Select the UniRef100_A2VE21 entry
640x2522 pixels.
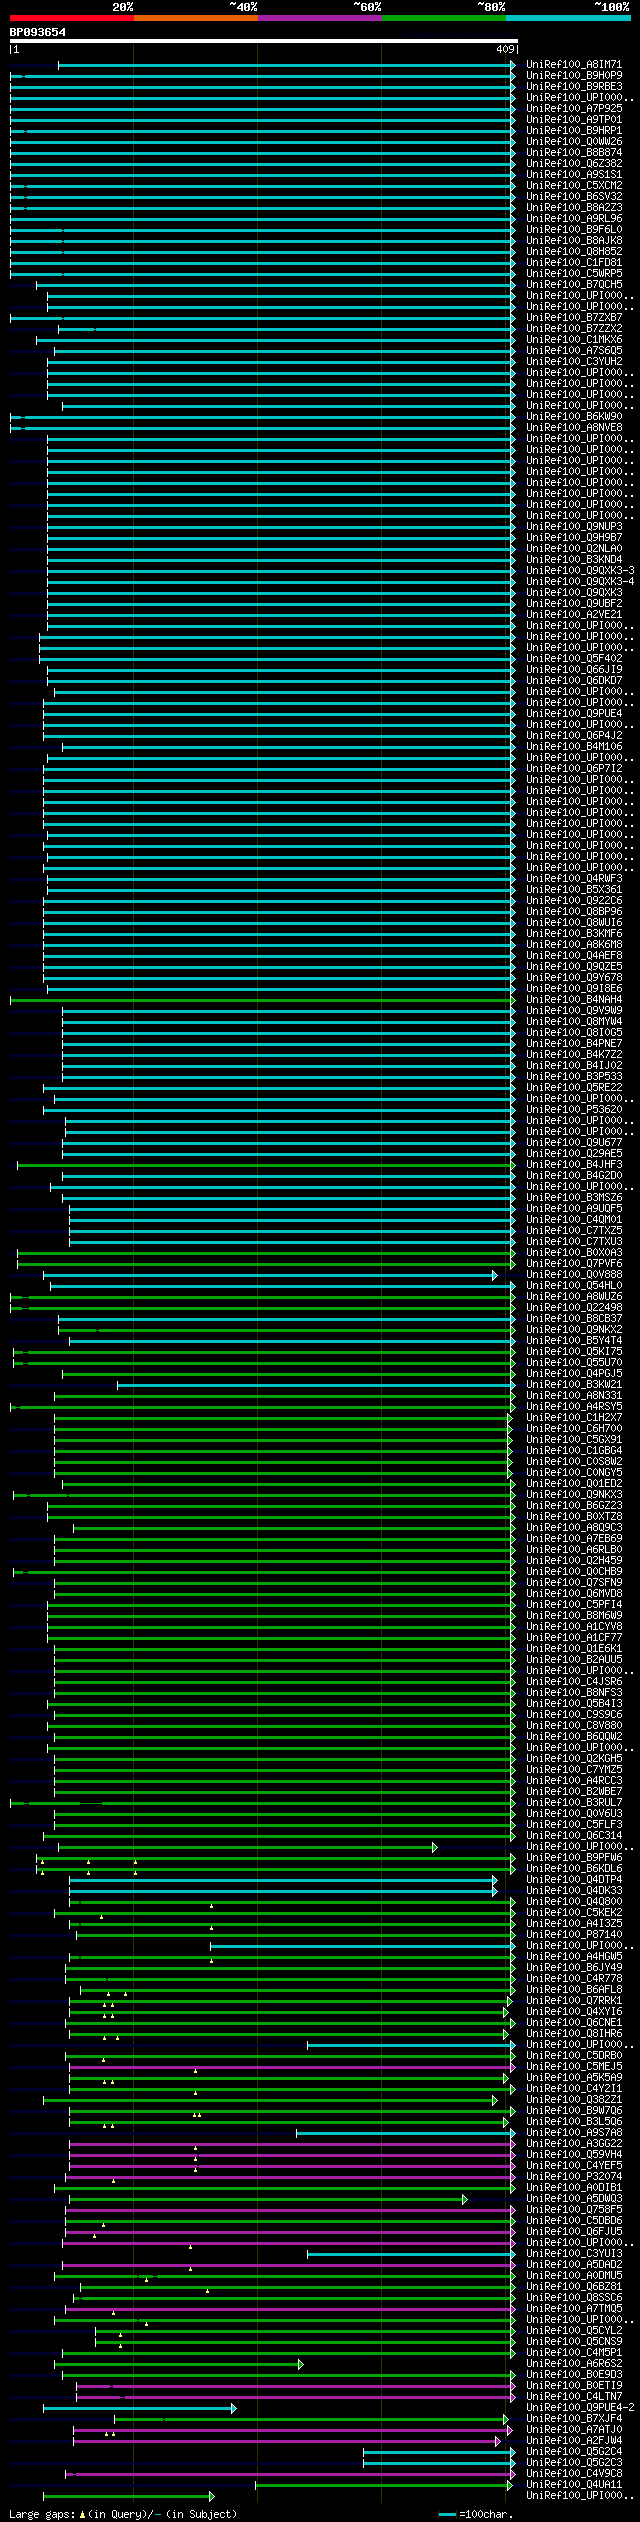point(574,614)
